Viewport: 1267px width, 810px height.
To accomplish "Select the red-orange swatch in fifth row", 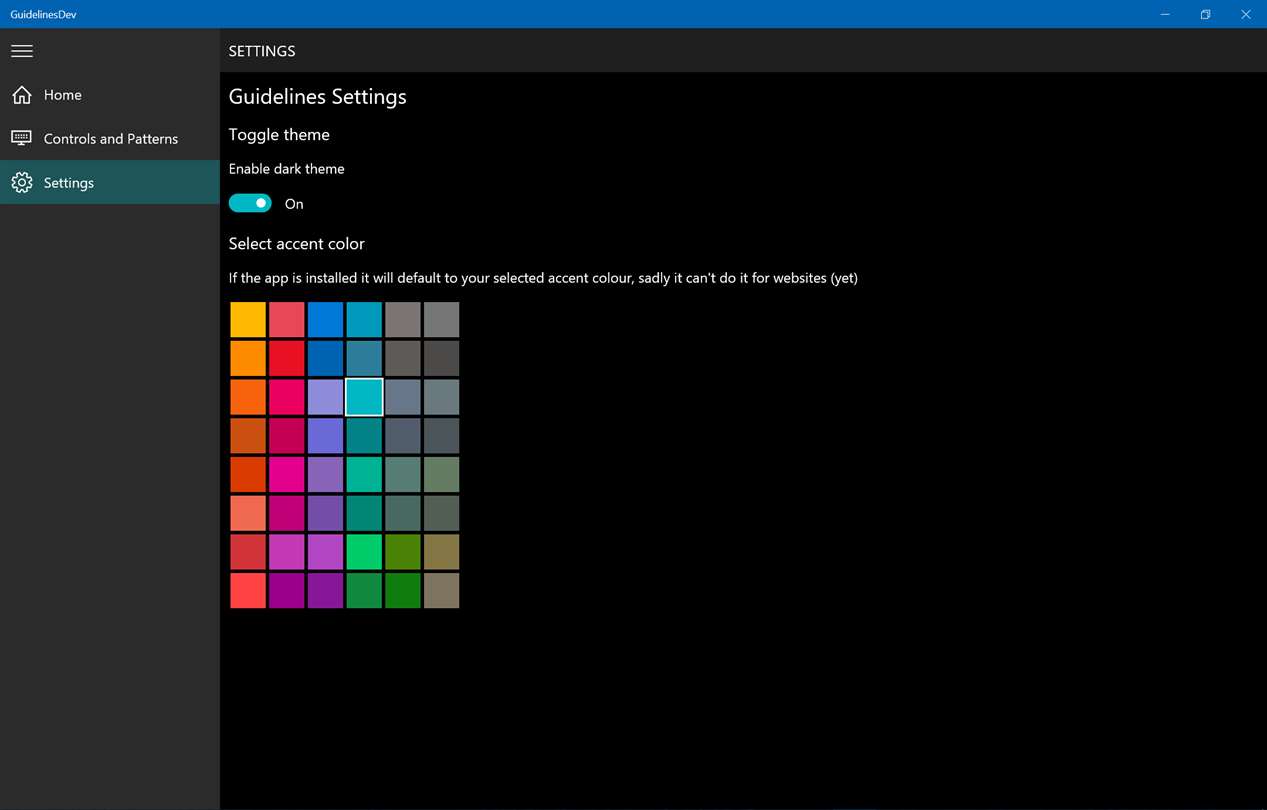I will [248, 474].
